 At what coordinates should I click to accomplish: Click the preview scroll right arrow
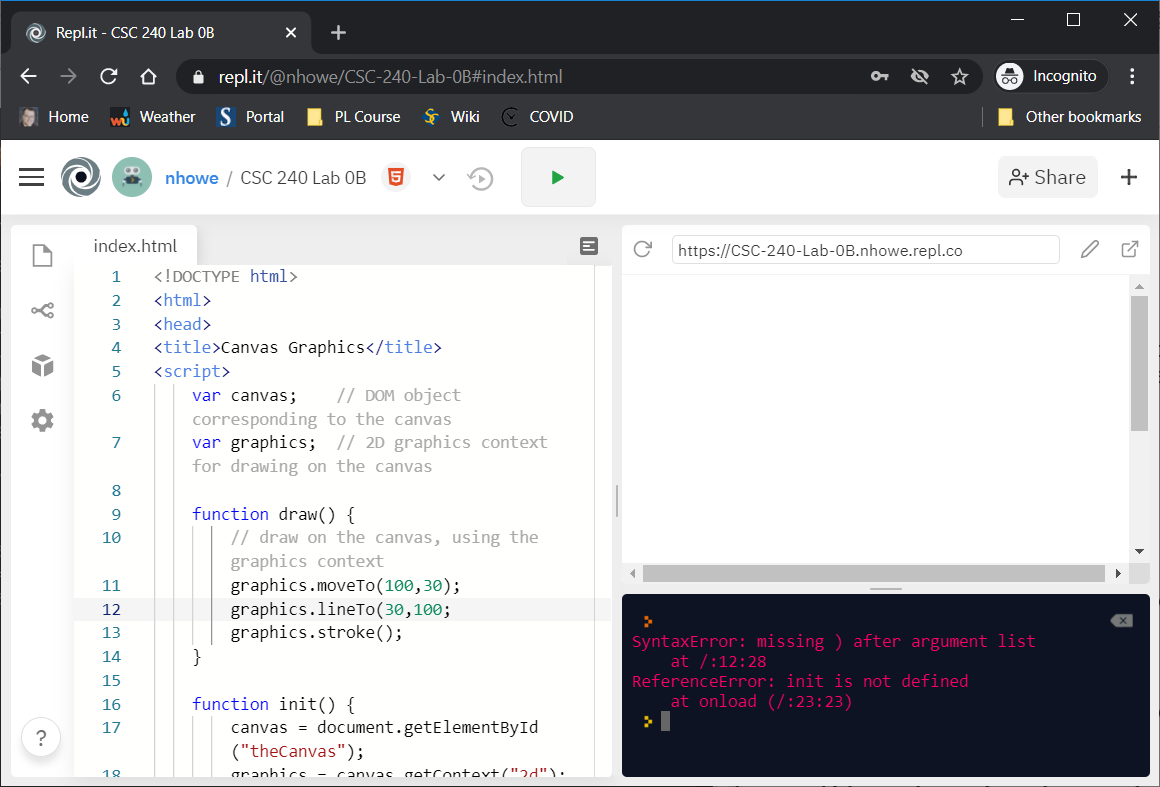tap(1118, 573)
